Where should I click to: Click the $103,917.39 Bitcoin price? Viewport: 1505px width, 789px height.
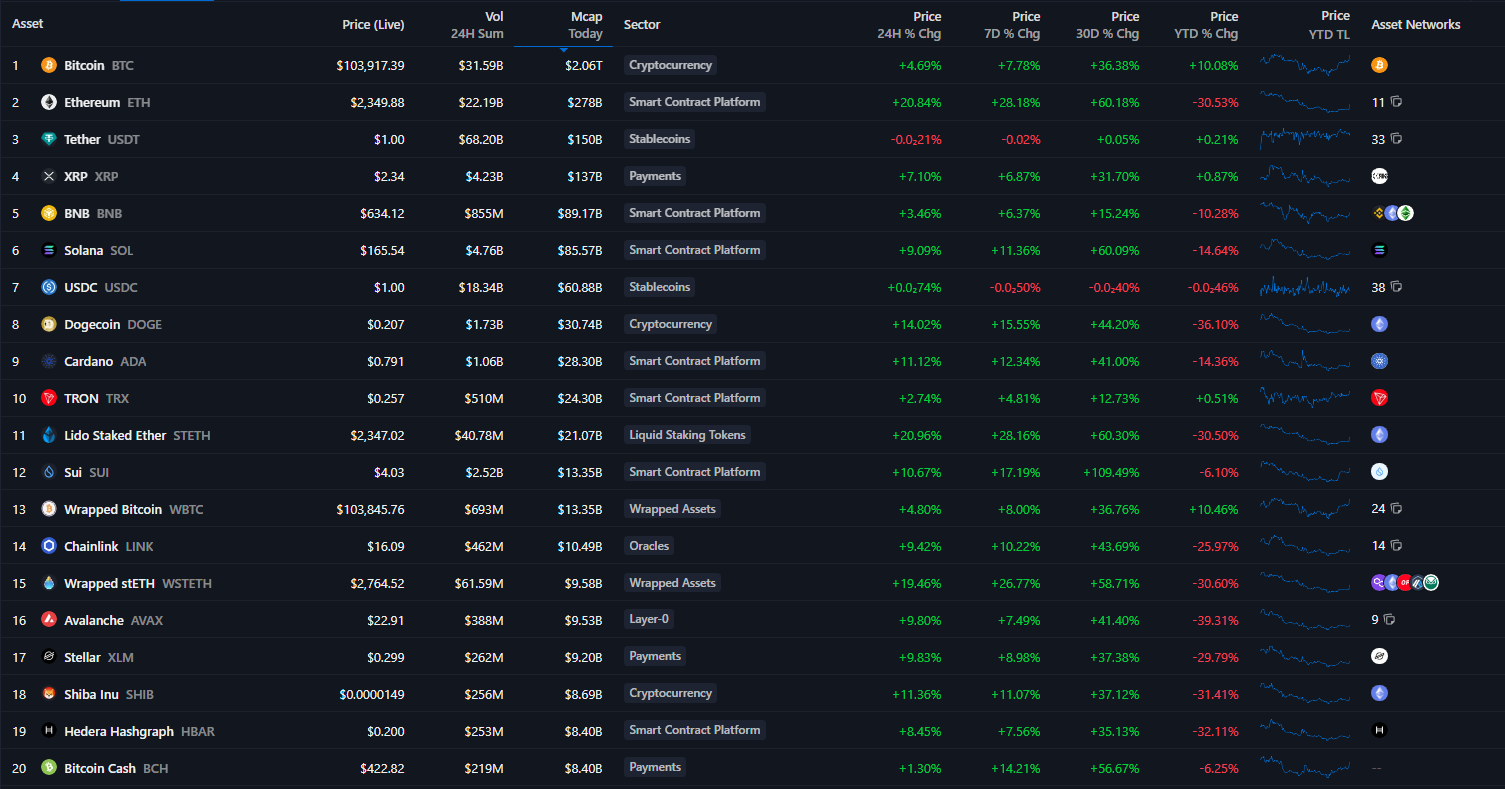coord(371,65)
